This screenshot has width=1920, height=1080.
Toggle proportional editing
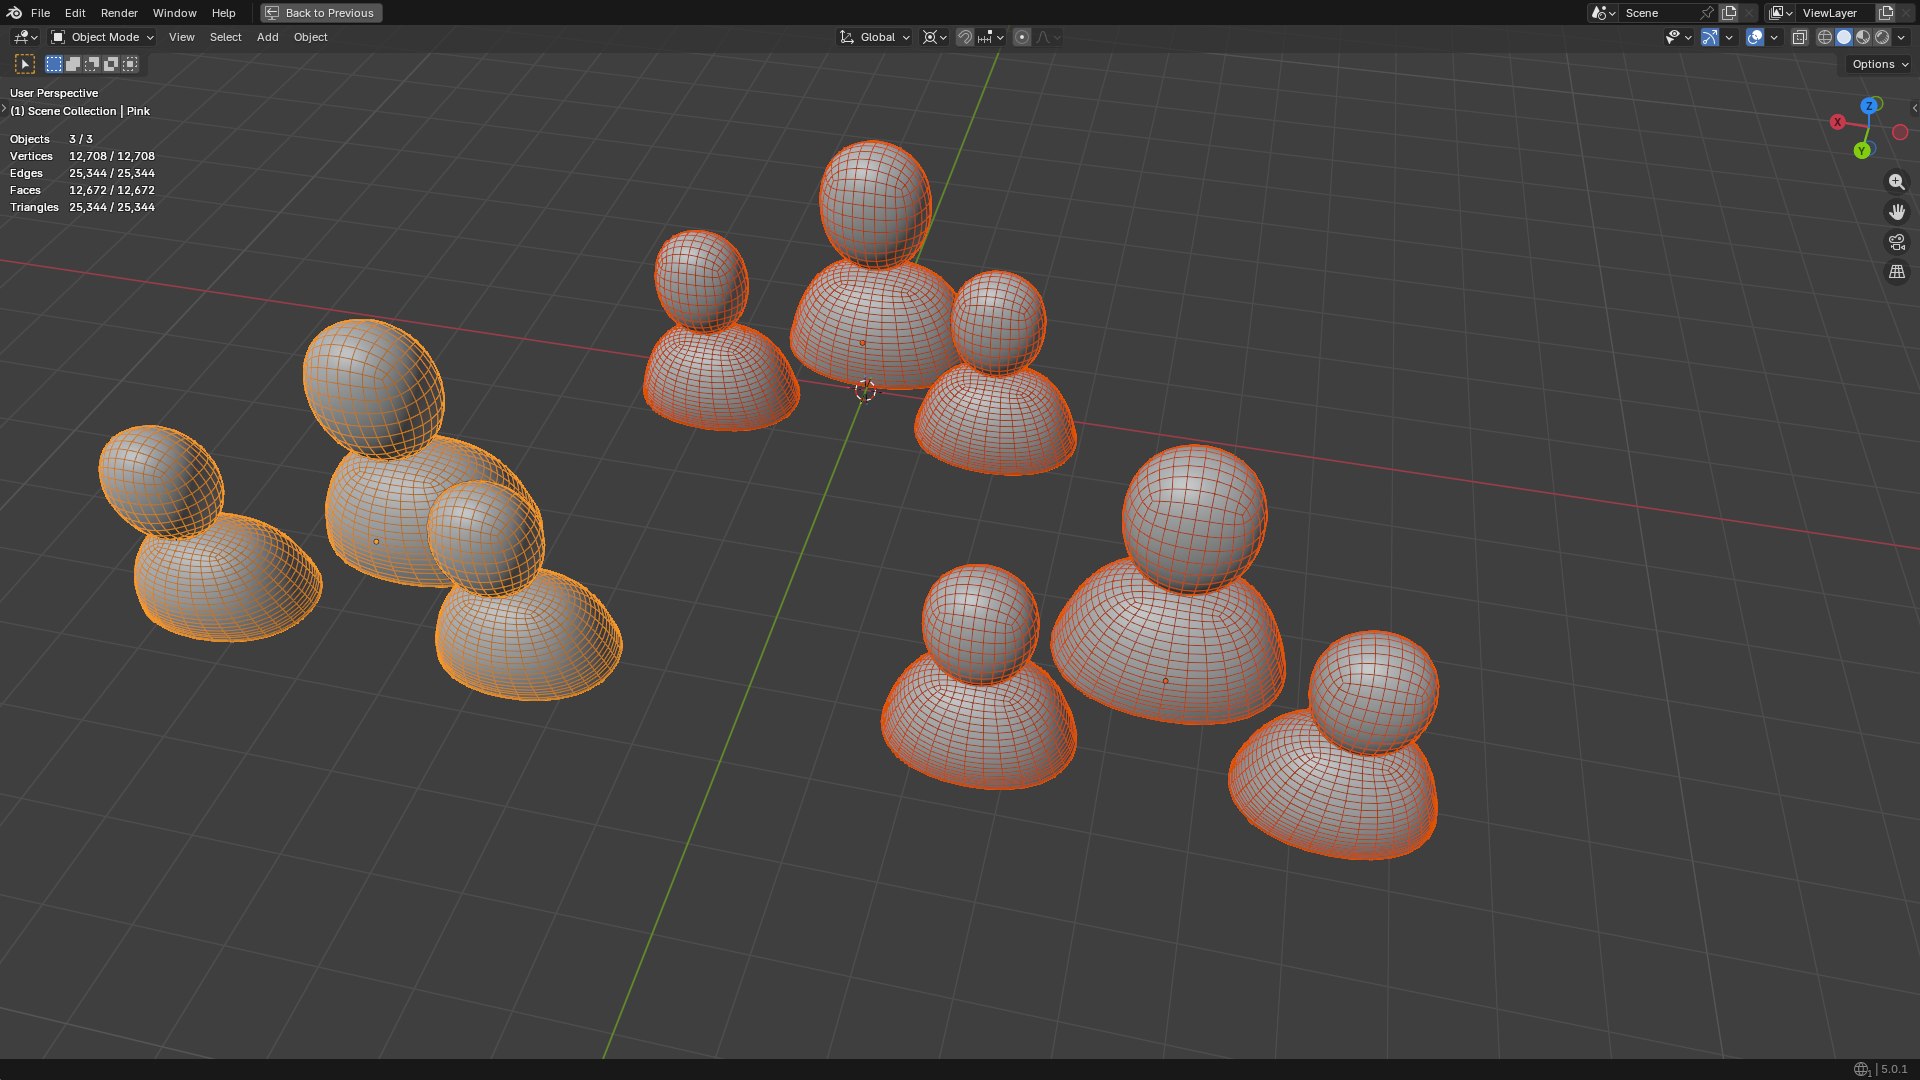[x=1021, y=37]
